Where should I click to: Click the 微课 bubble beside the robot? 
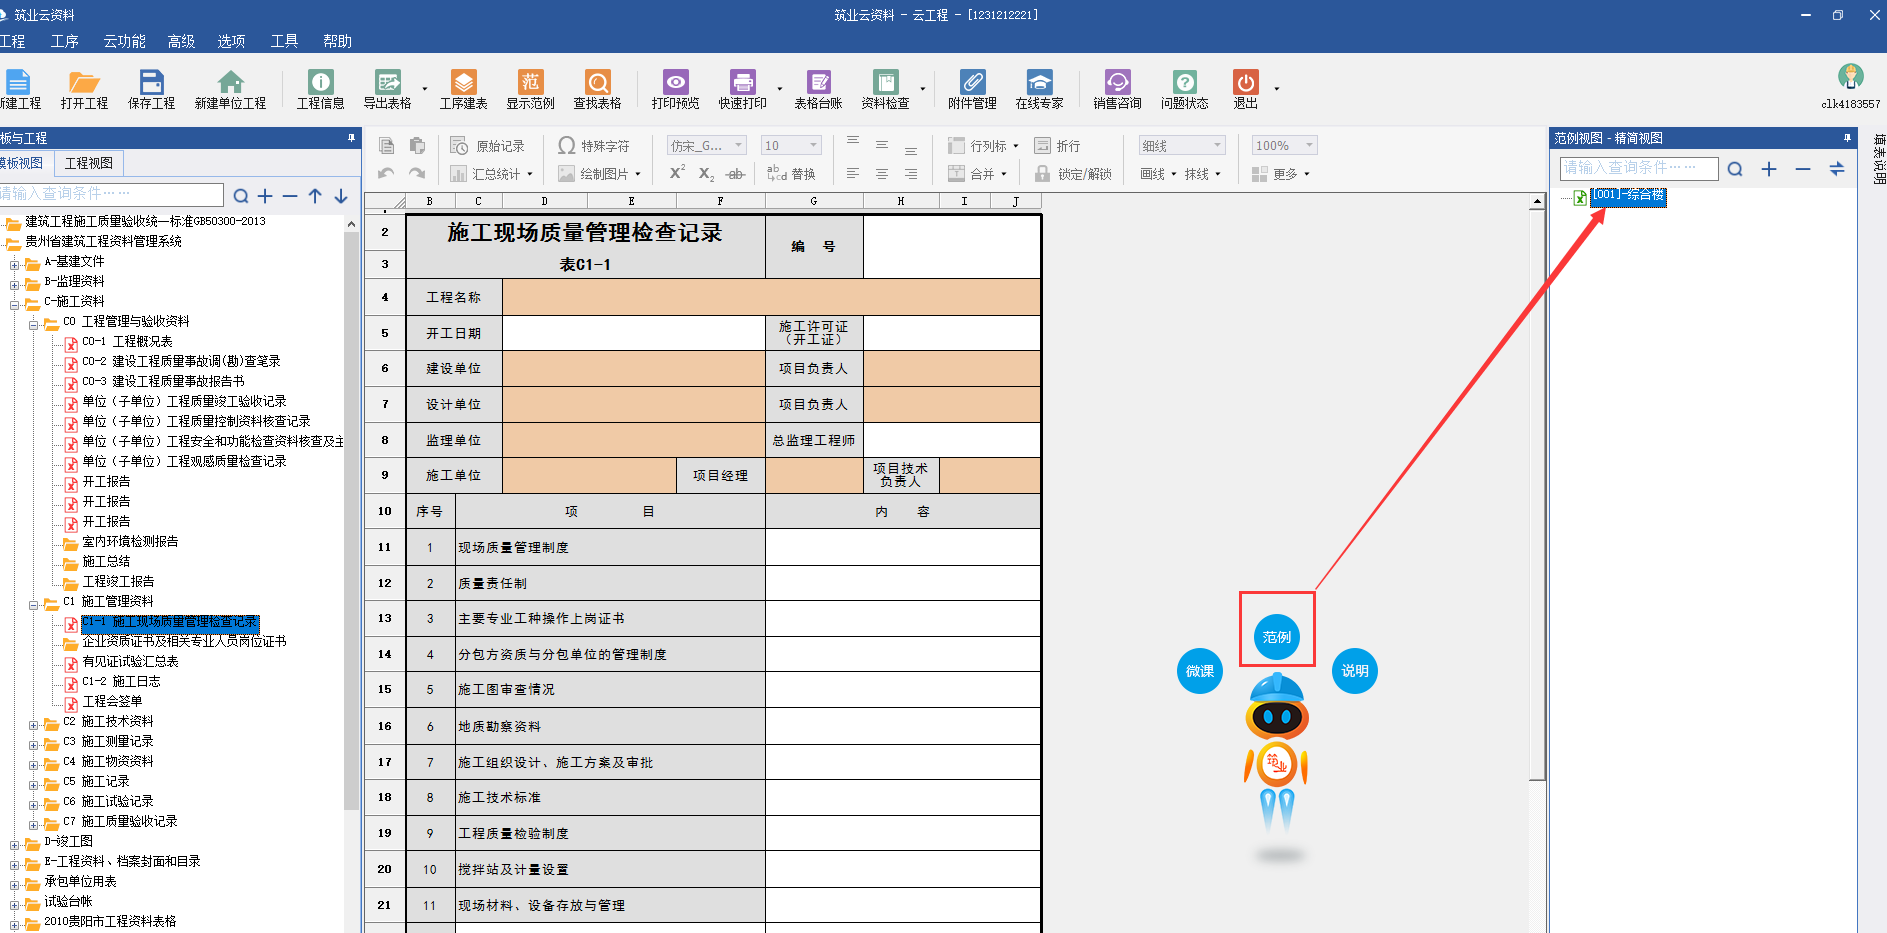(x=1199, y=671)
